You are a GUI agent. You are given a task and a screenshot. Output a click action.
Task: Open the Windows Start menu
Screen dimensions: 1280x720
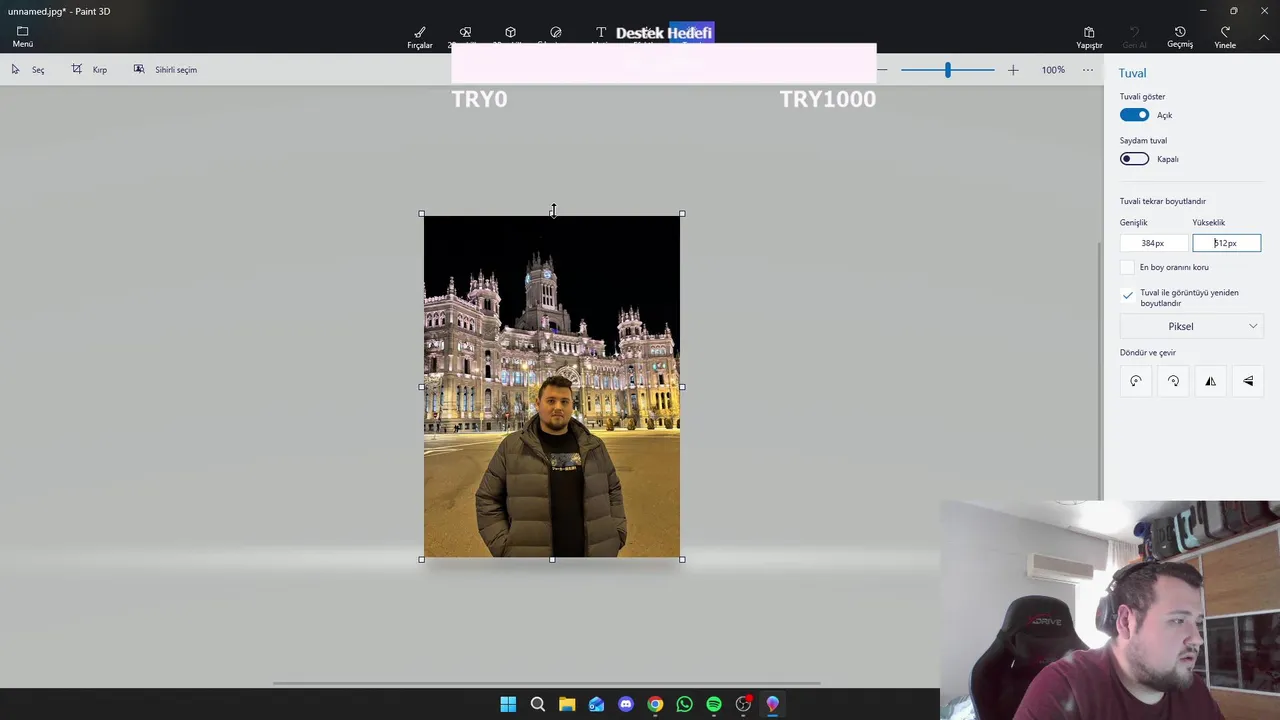coord(508,704)
